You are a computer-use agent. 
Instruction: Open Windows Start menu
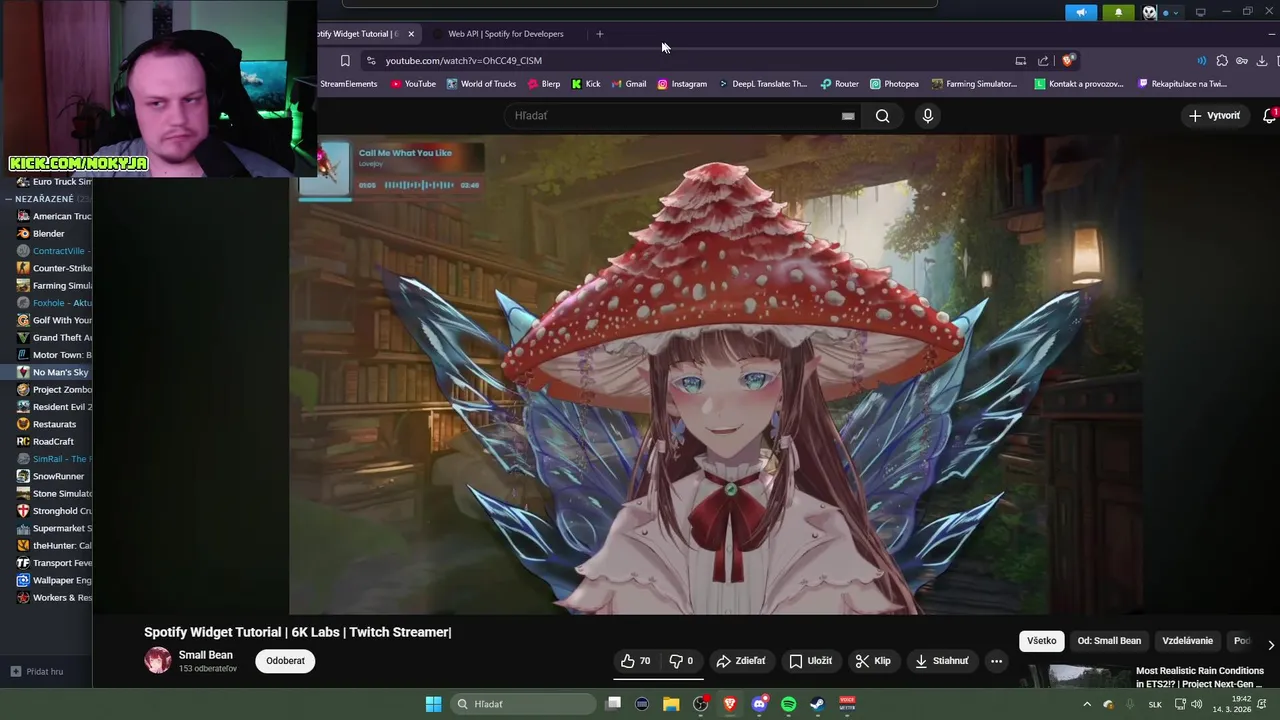pyautogui.click(x=433, y=704)
